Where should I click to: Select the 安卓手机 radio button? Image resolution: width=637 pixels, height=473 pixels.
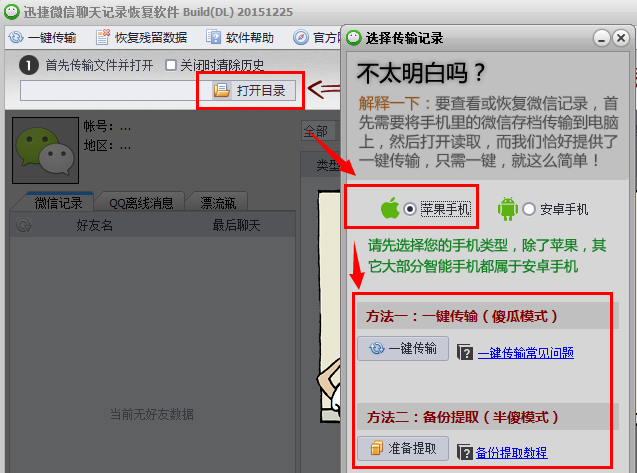[x=529, y=209]
